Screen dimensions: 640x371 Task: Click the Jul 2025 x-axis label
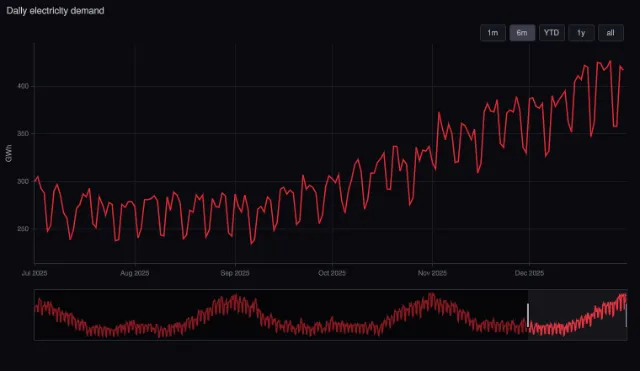click(x=34, y=273)
